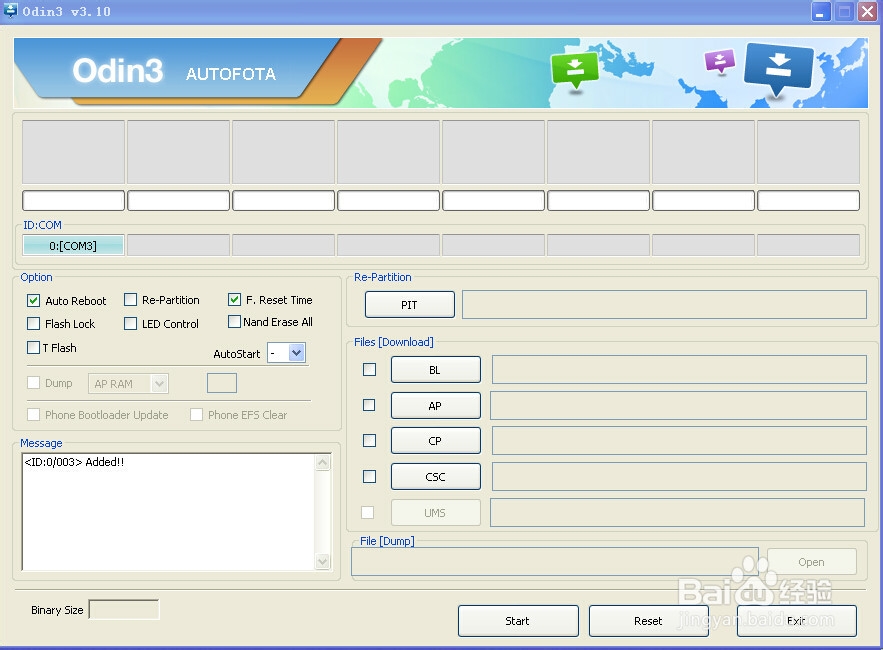
Task: Tick the checkbox beside AP button
Action: (x=369, y=405)
